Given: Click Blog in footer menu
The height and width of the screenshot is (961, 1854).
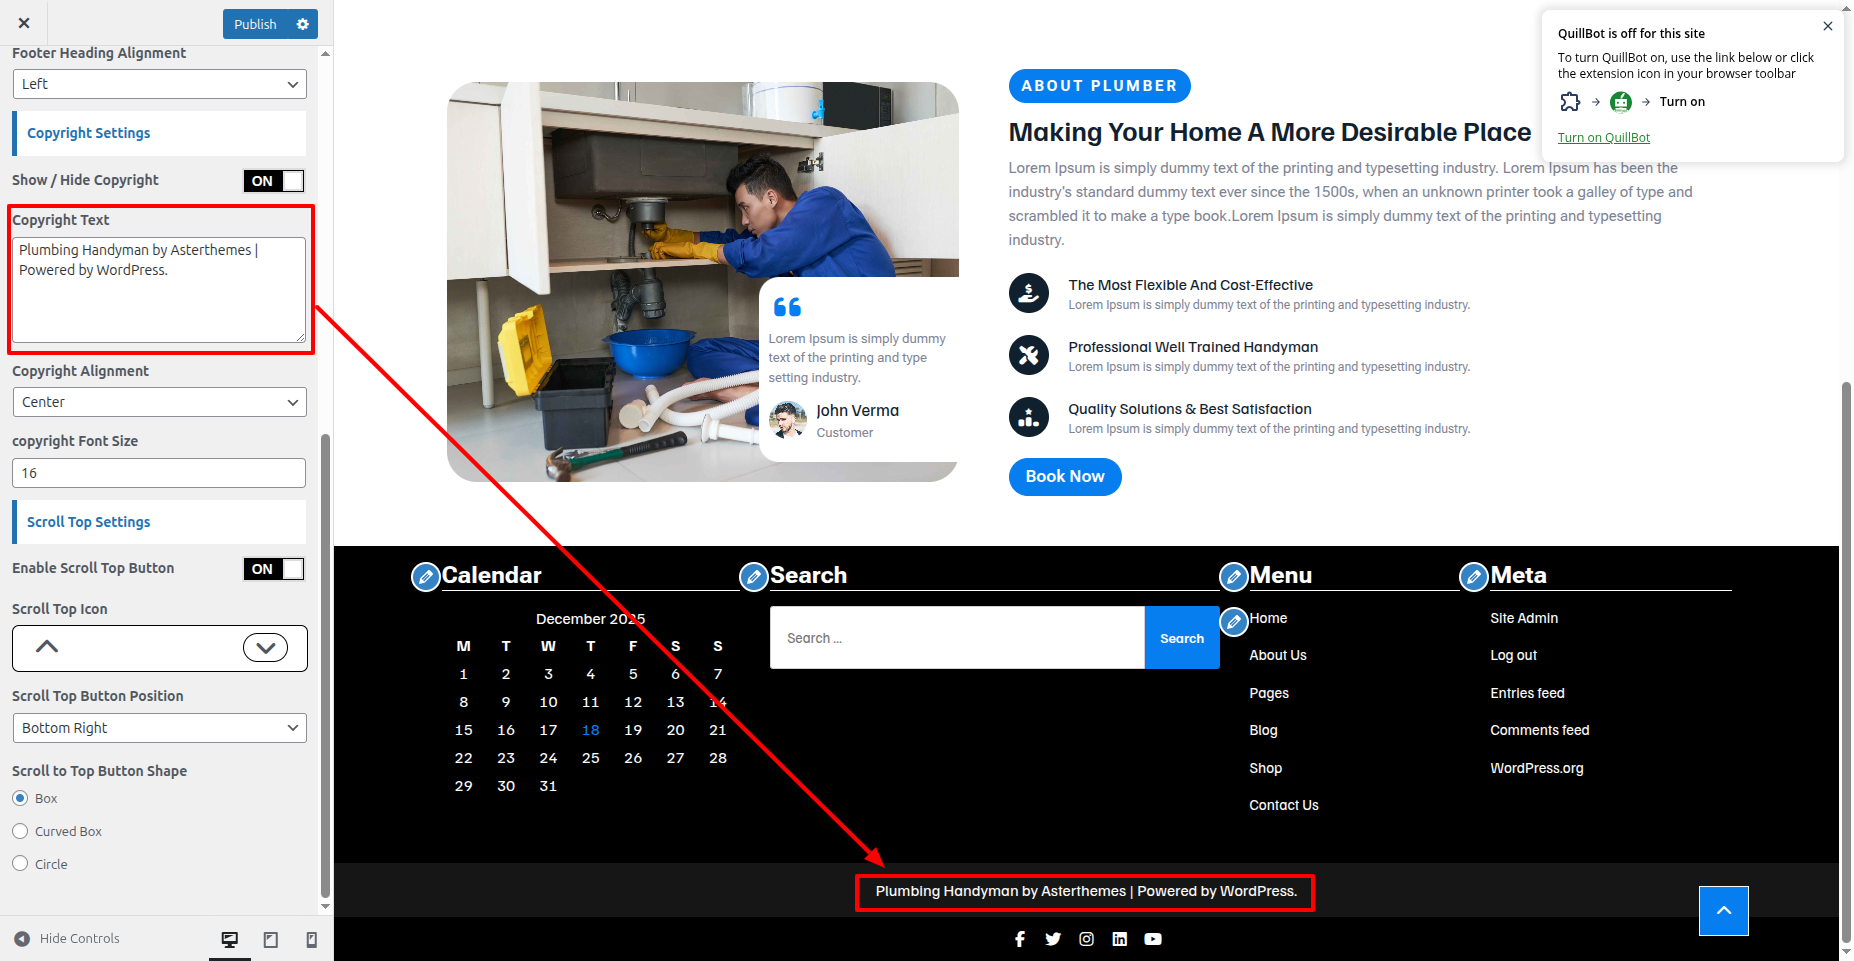Looking at the screenshot, I should point(1263,730).
